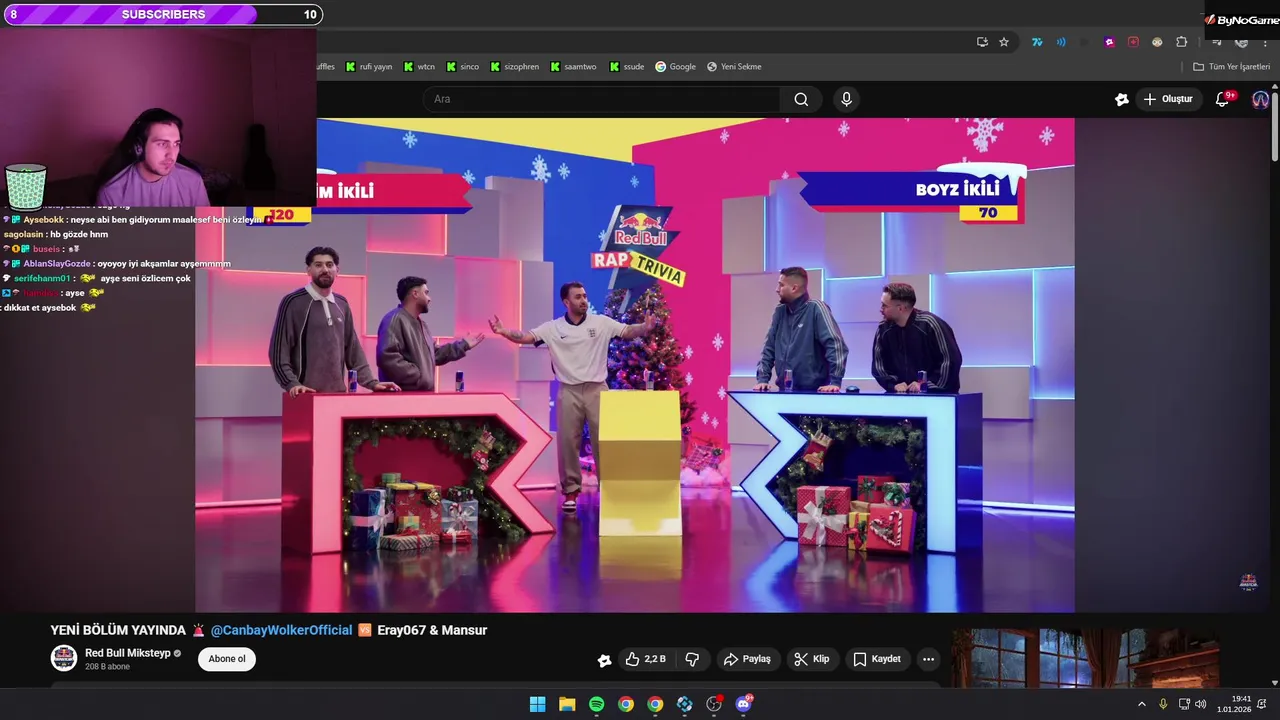Click the Ara search input field
The height and width of the screenshot is (720, 1280).
[x=602, y=99]
